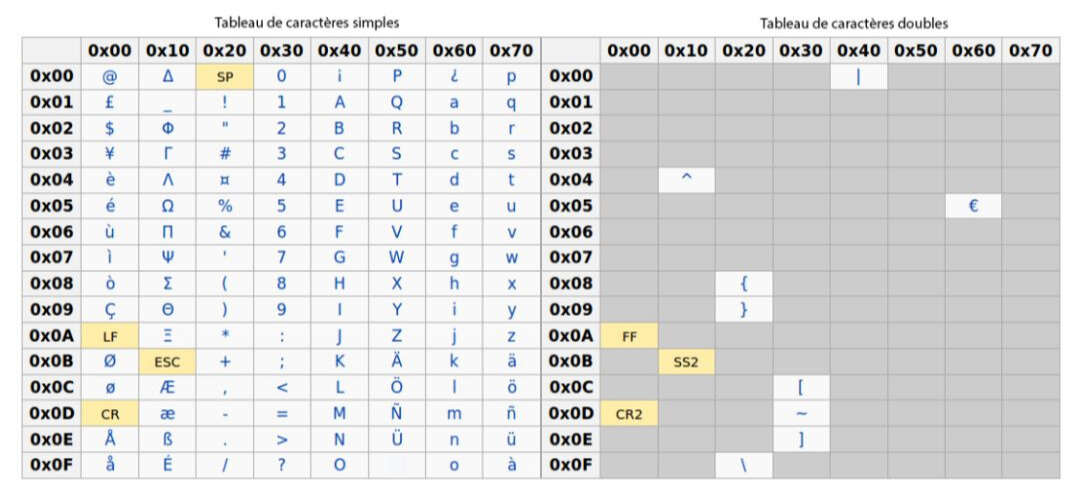The height and width of the screenshot is (499, 1080).
Task: Click the caret ^ cell in the double table
Action: (686, 180)
